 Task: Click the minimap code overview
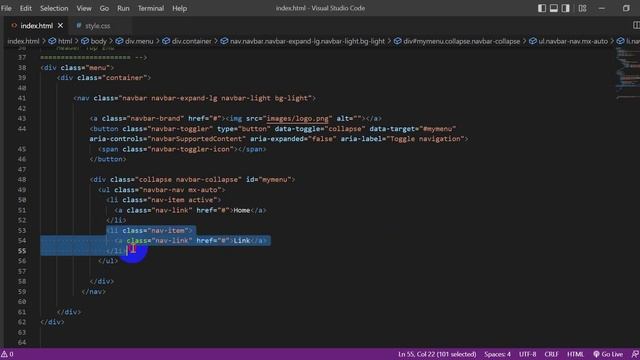tap(628, 73)
